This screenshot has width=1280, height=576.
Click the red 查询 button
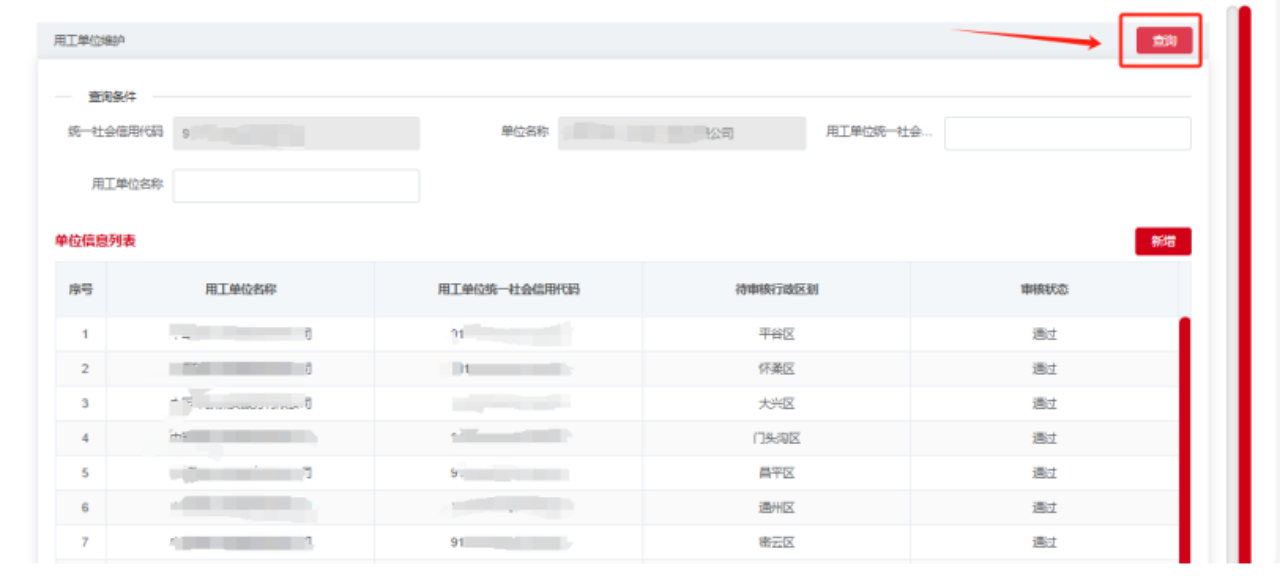(1163, 41)
